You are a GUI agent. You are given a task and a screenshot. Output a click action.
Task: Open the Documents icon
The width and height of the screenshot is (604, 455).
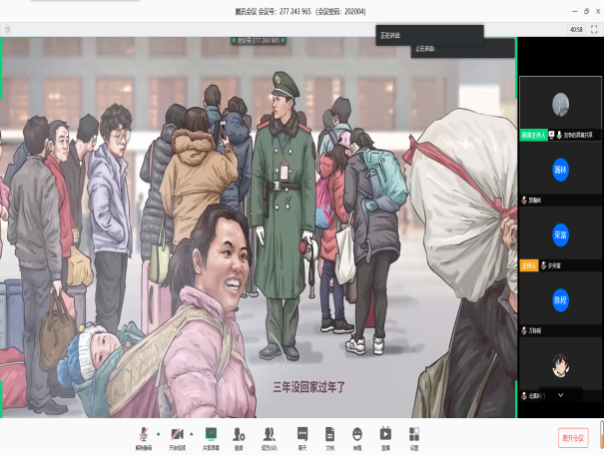click(x=329, y=433)
